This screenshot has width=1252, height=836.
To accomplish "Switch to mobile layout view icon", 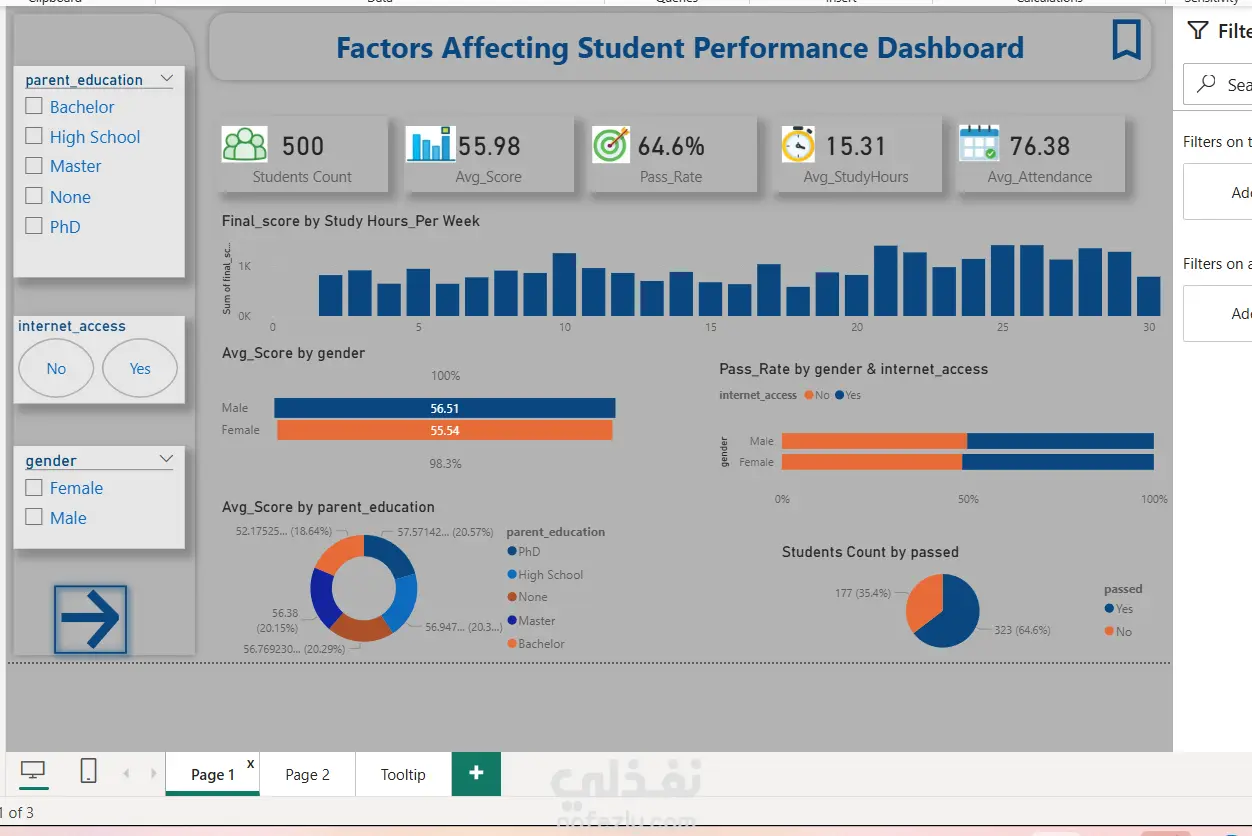I will [x=88, y=771].
